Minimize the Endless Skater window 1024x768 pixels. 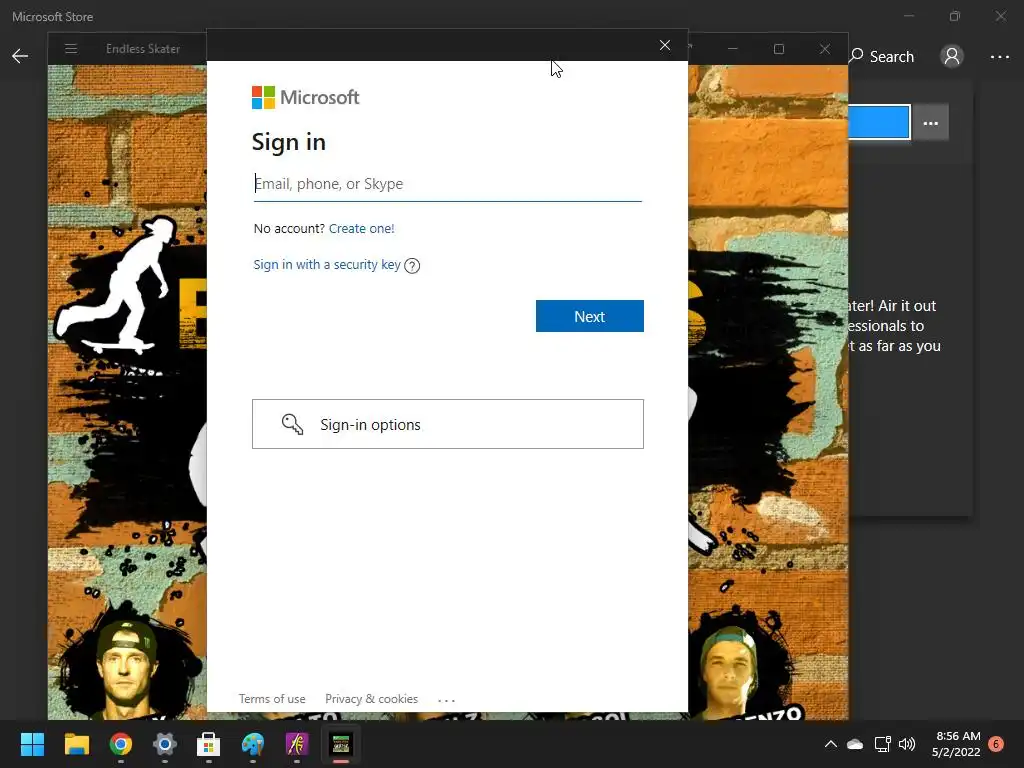coord(733,49)
